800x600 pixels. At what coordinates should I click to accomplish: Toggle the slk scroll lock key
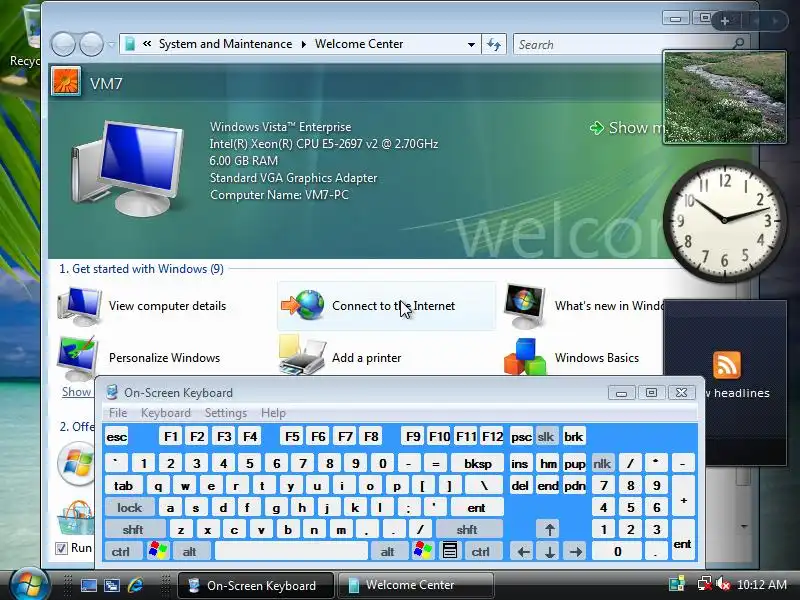(x=545, y=437)
